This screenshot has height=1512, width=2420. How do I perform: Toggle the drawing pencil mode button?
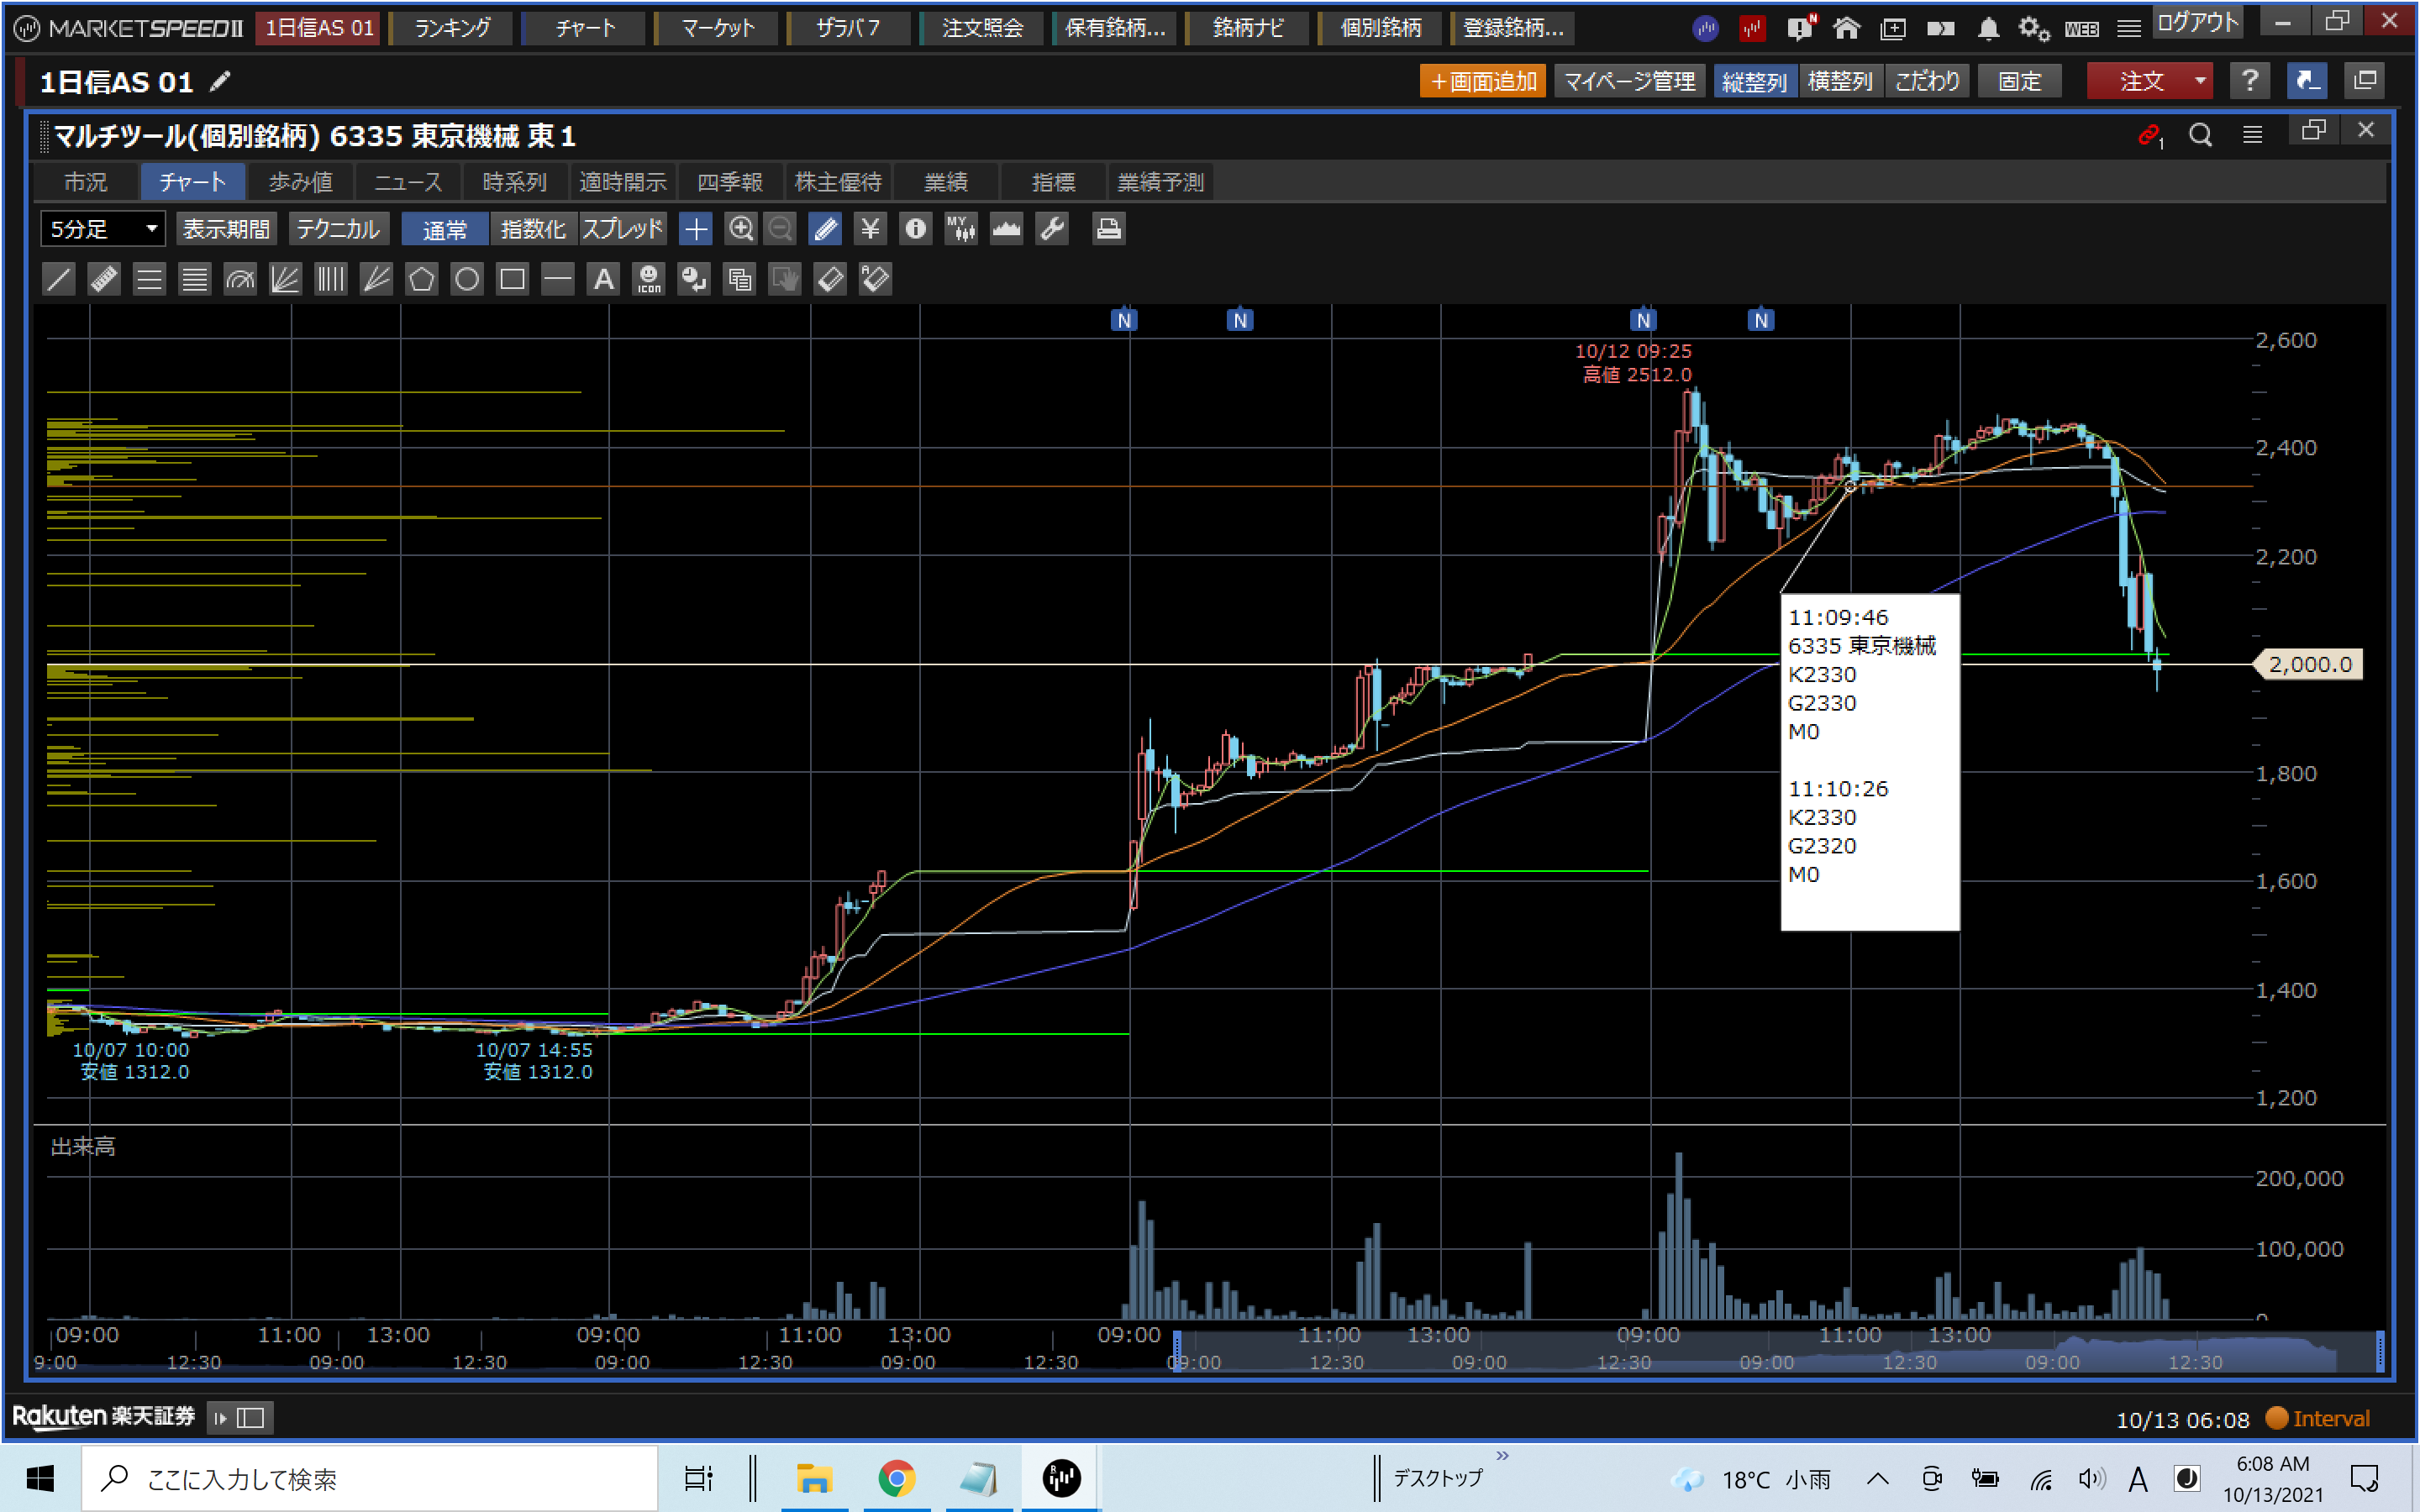[825, 229]
